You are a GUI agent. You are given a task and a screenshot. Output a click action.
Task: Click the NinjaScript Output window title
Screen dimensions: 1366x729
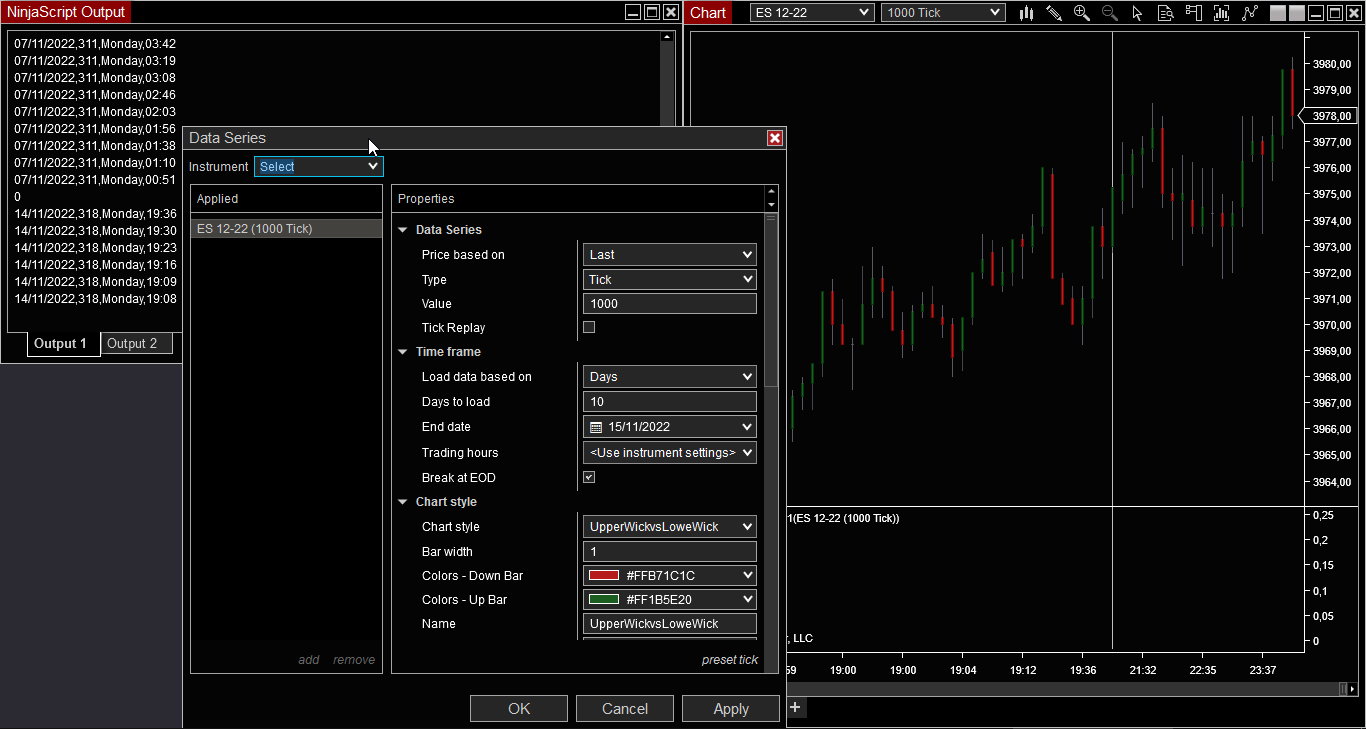(x=66, y=13)
